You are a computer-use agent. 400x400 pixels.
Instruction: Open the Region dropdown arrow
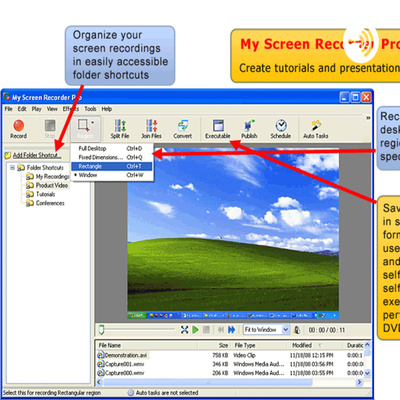click(93, 123)
